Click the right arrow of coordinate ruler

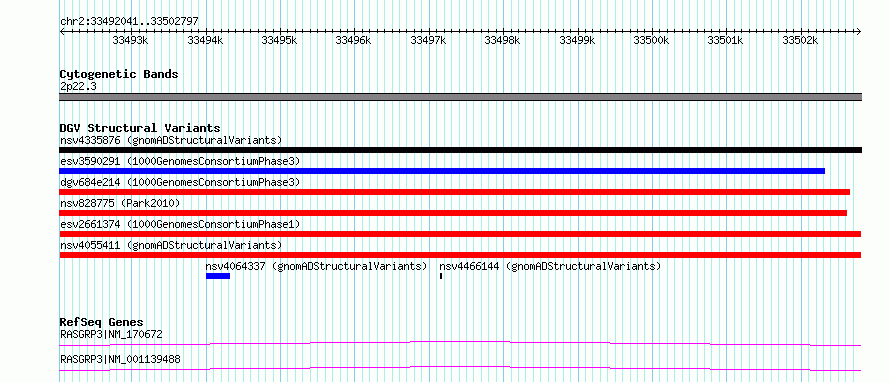click(x=858, y=31)
